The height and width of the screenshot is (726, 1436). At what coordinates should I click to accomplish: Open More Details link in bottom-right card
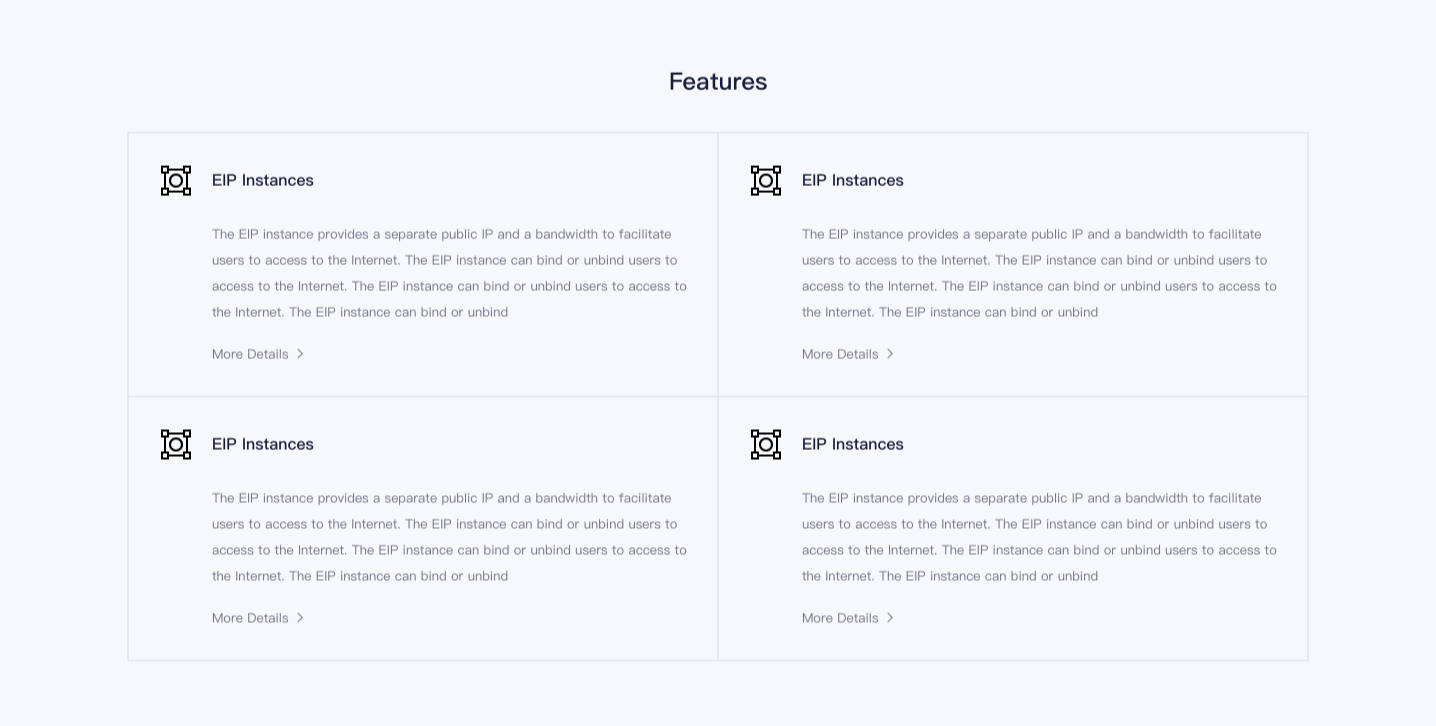pyautogui.click(x=840, y=618)
